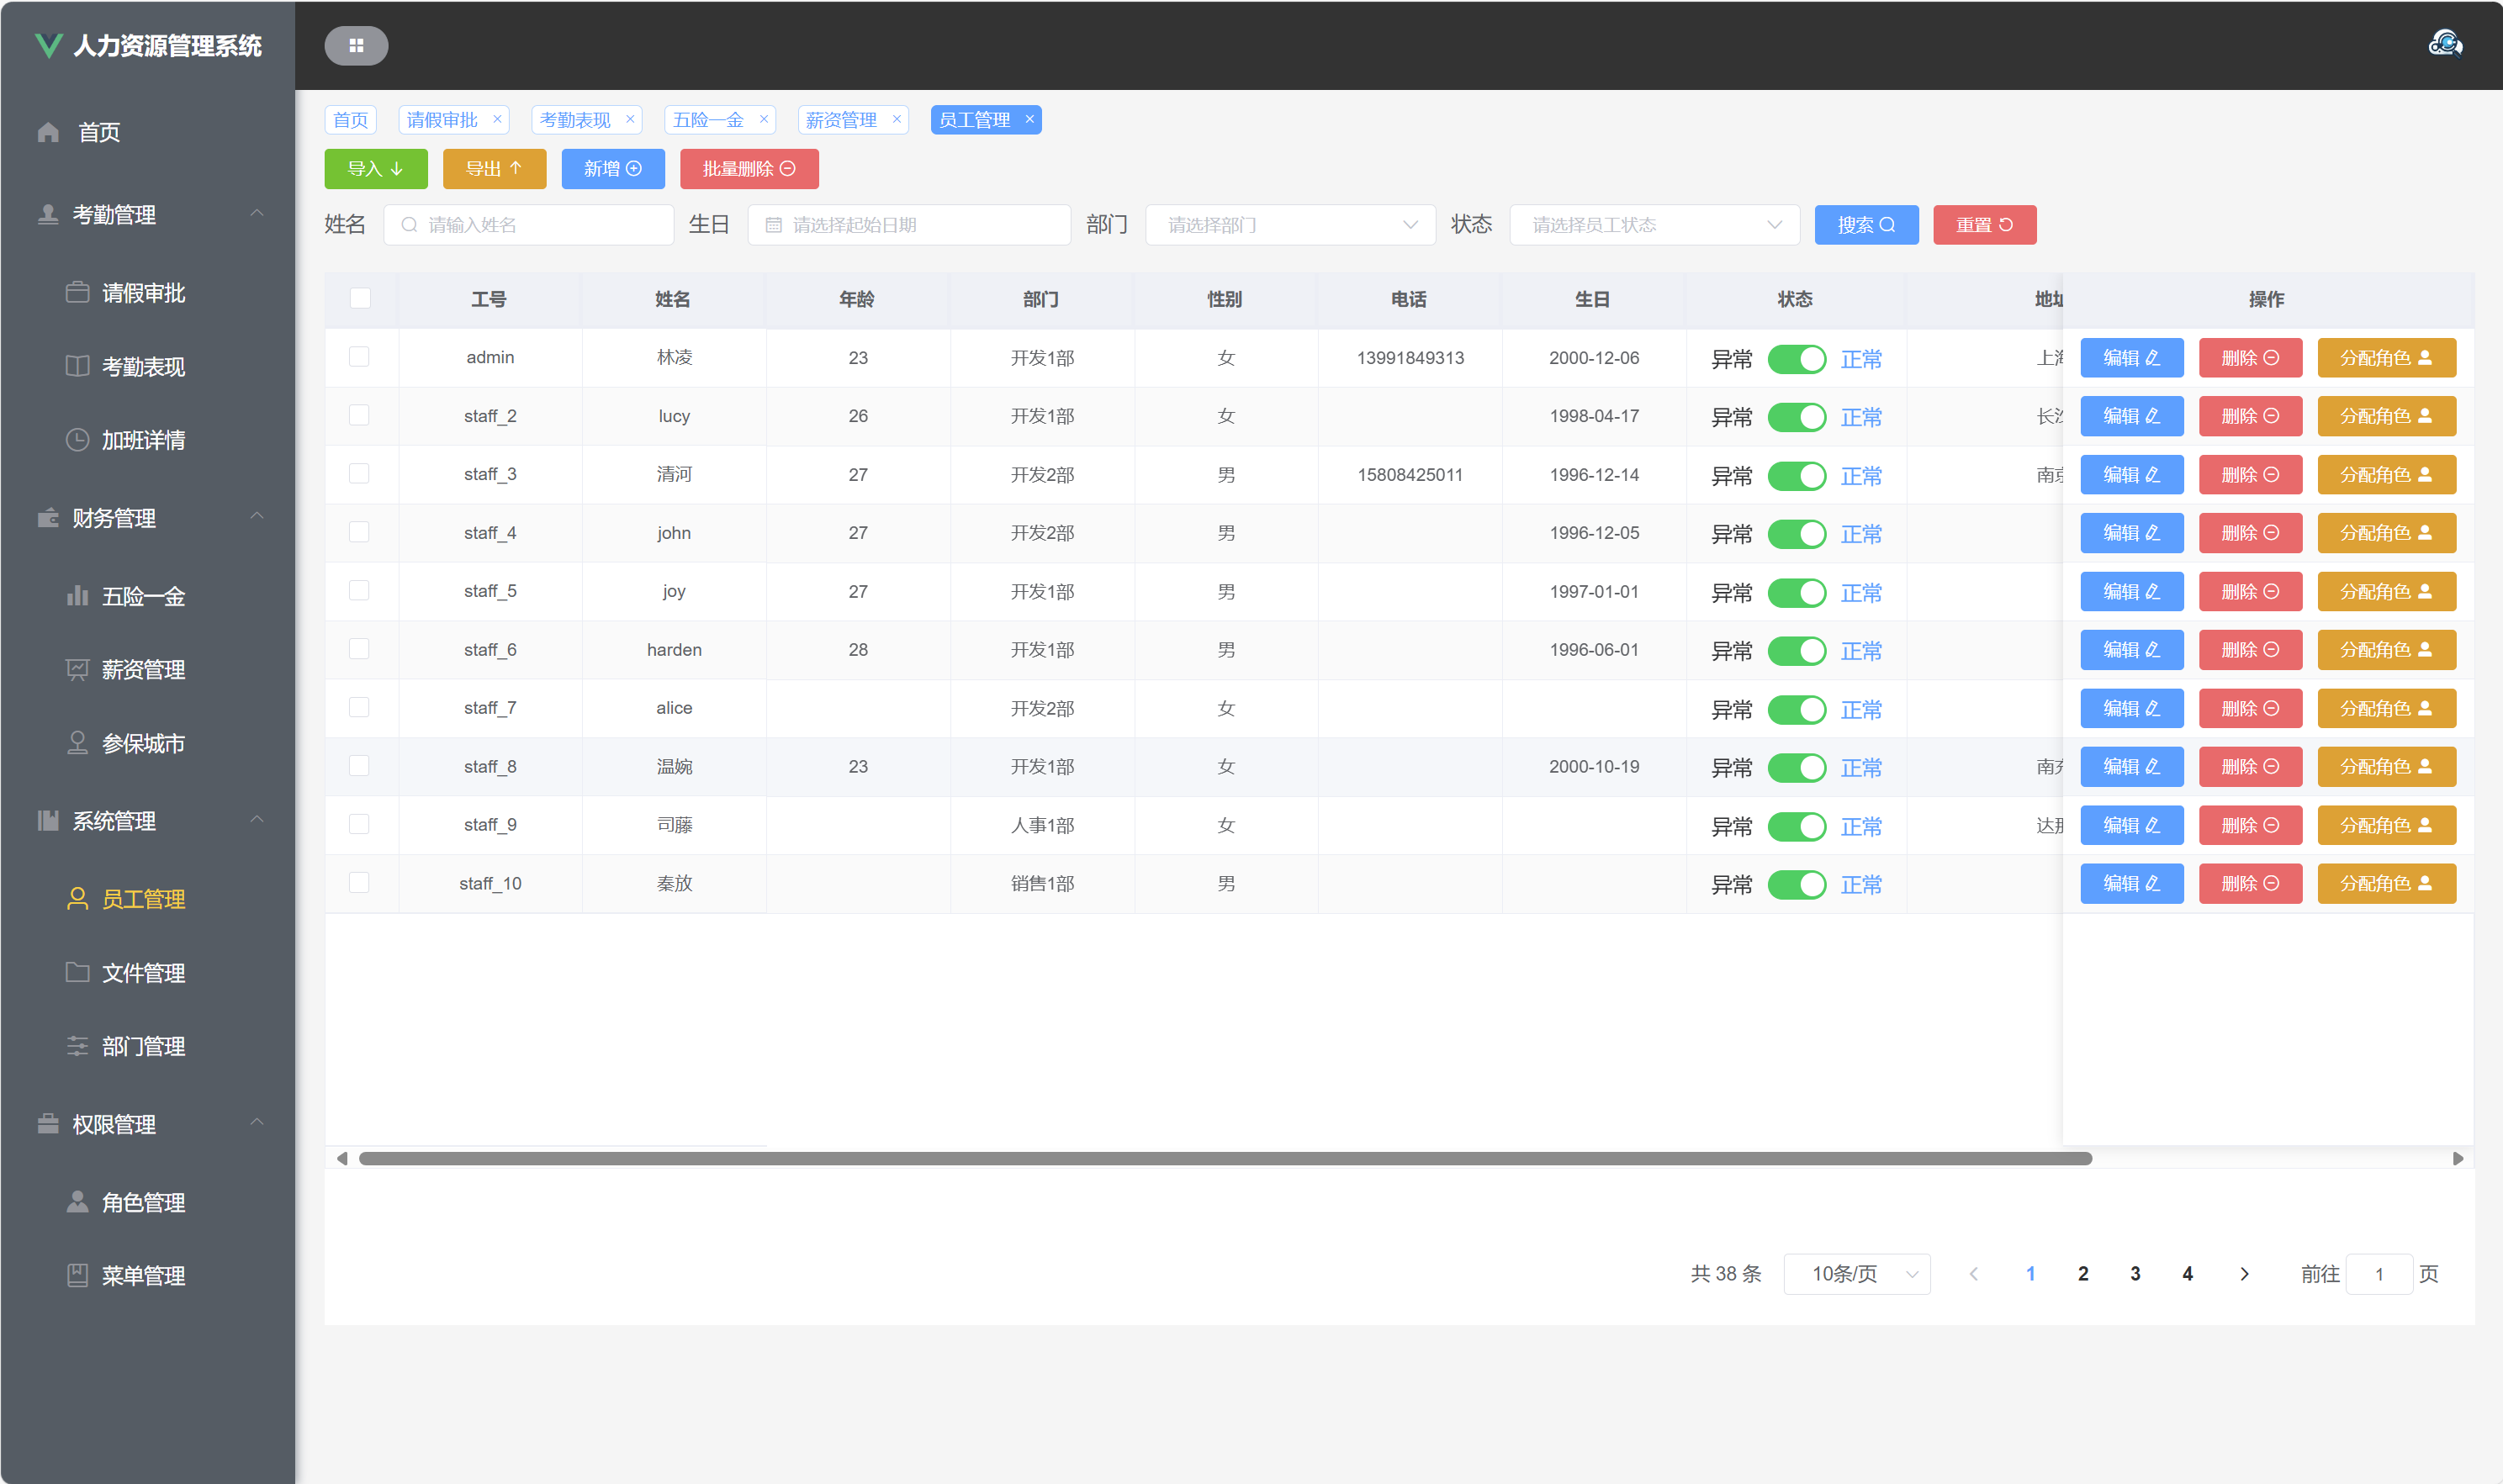Click the 员工管理 user icon in sidebar
2503x1484 pixels.
pyautogui.click(x=77, y=898)
